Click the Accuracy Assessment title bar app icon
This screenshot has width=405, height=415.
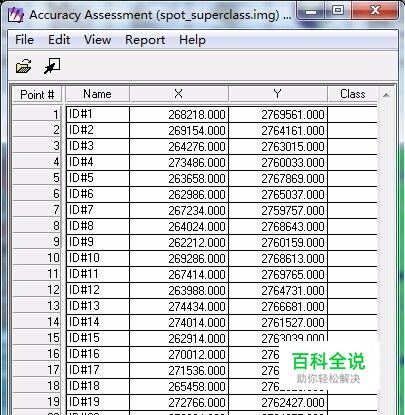(x=16, y=15)
